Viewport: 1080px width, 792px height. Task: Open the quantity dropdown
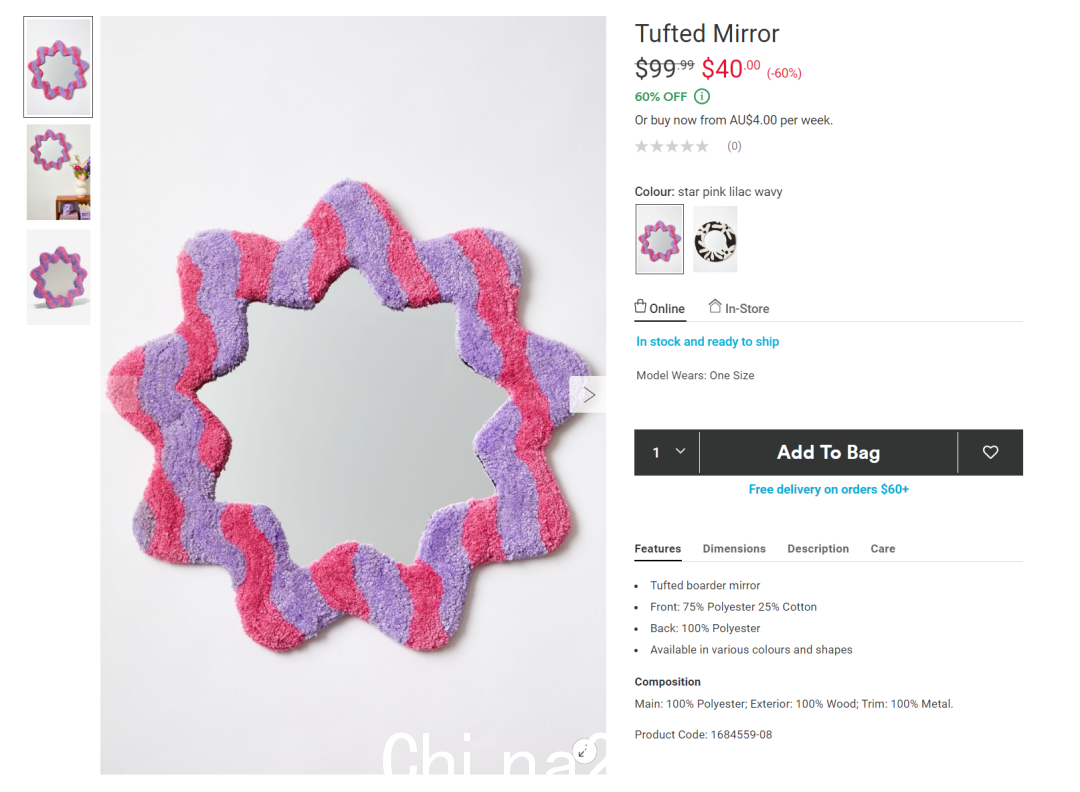click(x=667, y=452)
